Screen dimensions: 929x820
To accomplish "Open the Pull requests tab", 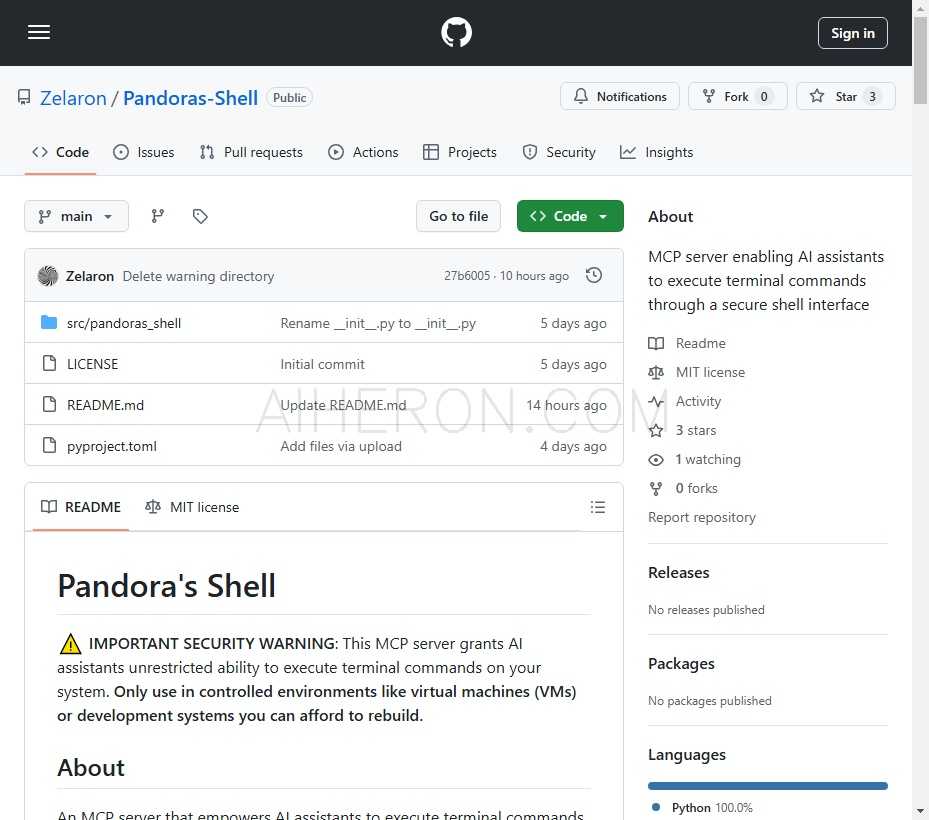I will (x=251, y=152).
